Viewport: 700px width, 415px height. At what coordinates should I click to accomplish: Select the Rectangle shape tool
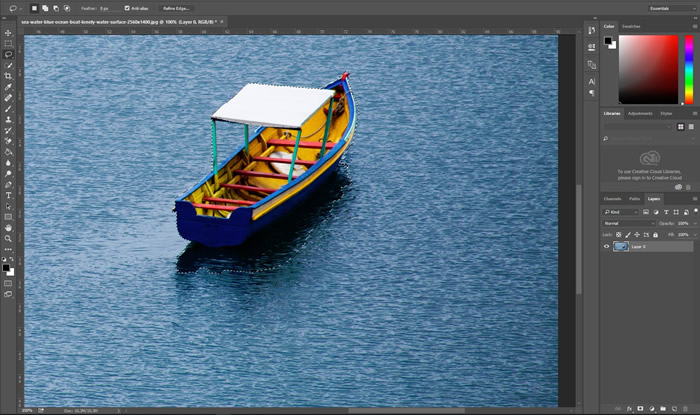pos(8,217)
